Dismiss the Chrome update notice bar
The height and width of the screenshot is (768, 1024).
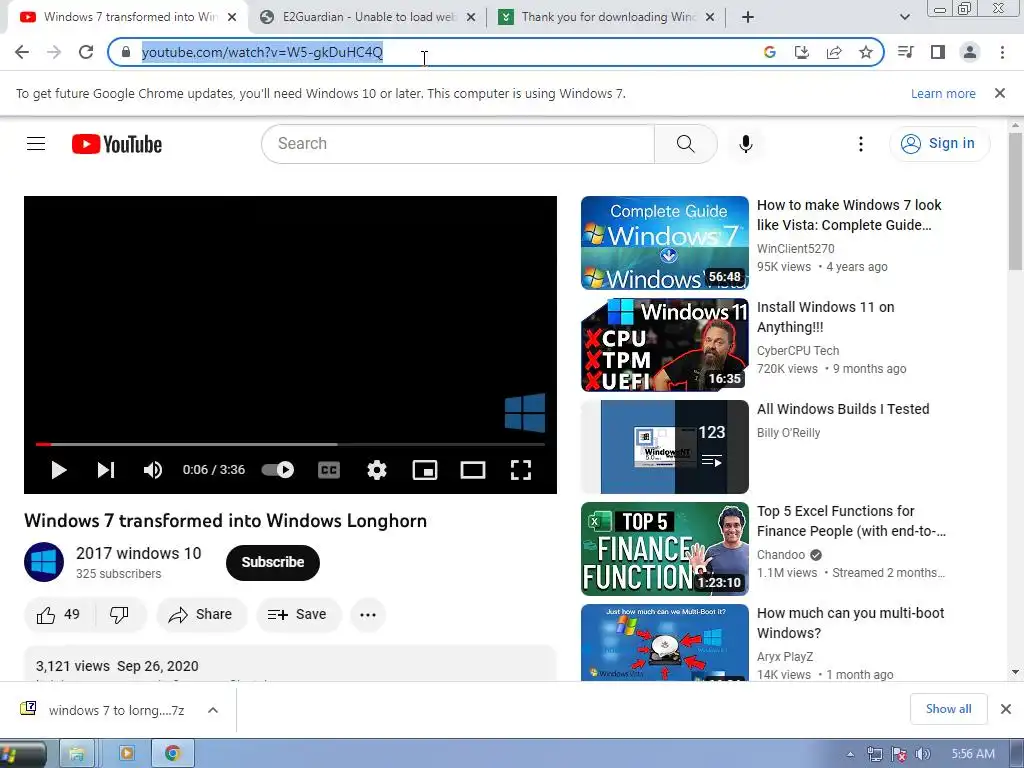(1000, 93)
